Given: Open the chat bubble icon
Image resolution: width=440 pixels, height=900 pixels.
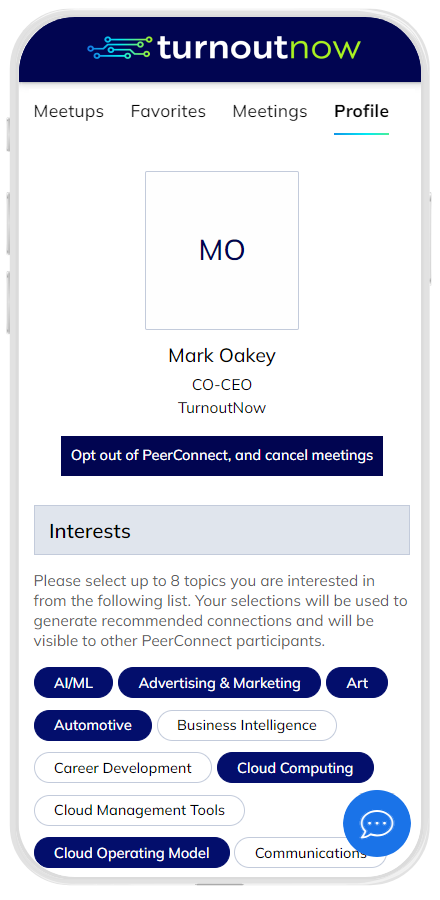Looking at the screenshot, I should [376, 824].
